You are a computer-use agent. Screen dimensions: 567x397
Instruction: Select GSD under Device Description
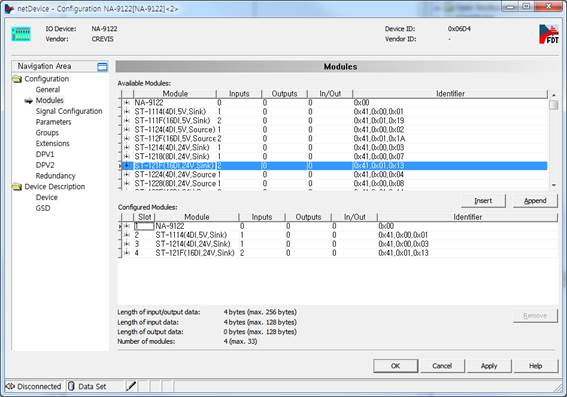[43, 208]
